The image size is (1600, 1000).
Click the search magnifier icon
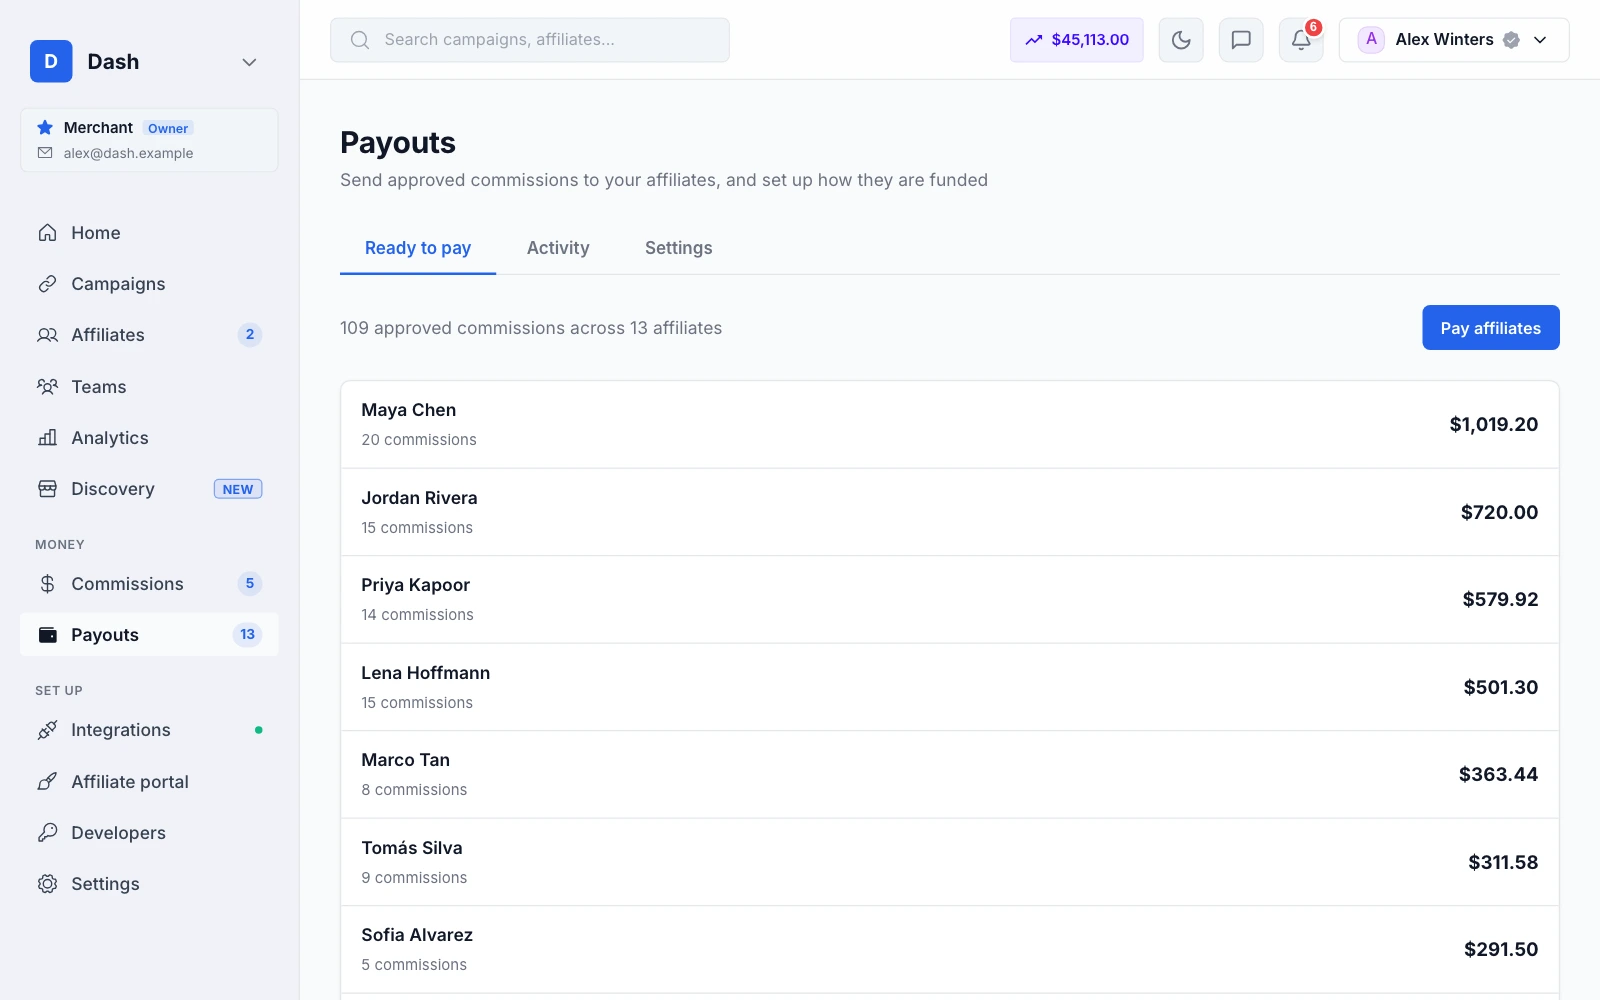(360, 40)
